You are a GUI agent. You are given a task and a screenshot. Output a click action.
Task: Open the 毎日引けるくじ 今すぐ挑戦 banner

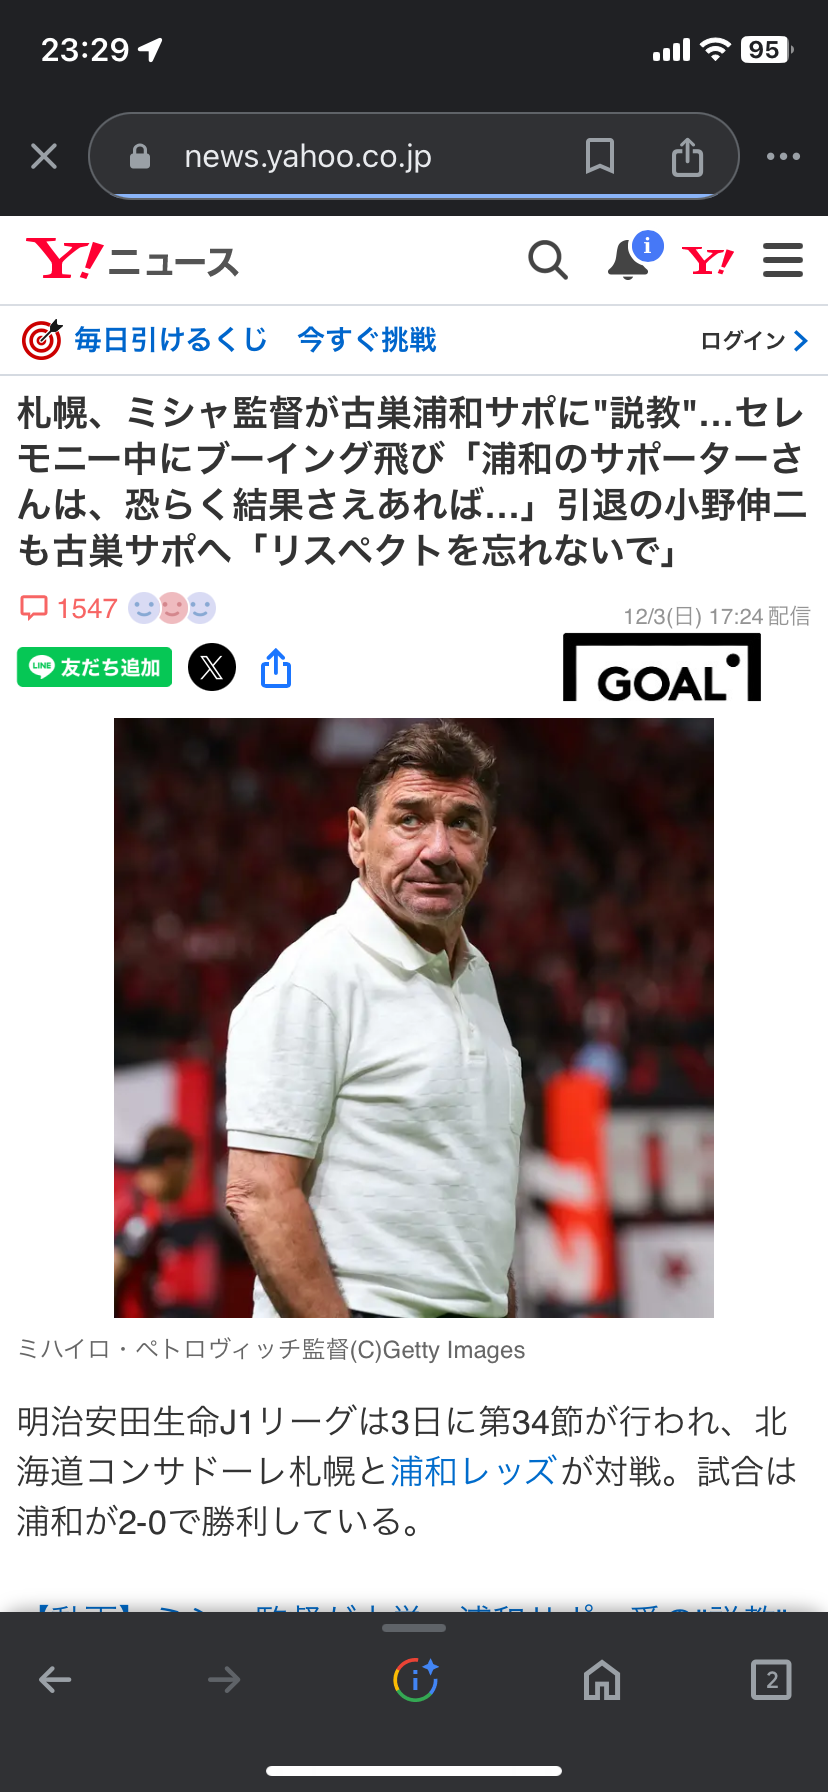[x=230, y=340]
